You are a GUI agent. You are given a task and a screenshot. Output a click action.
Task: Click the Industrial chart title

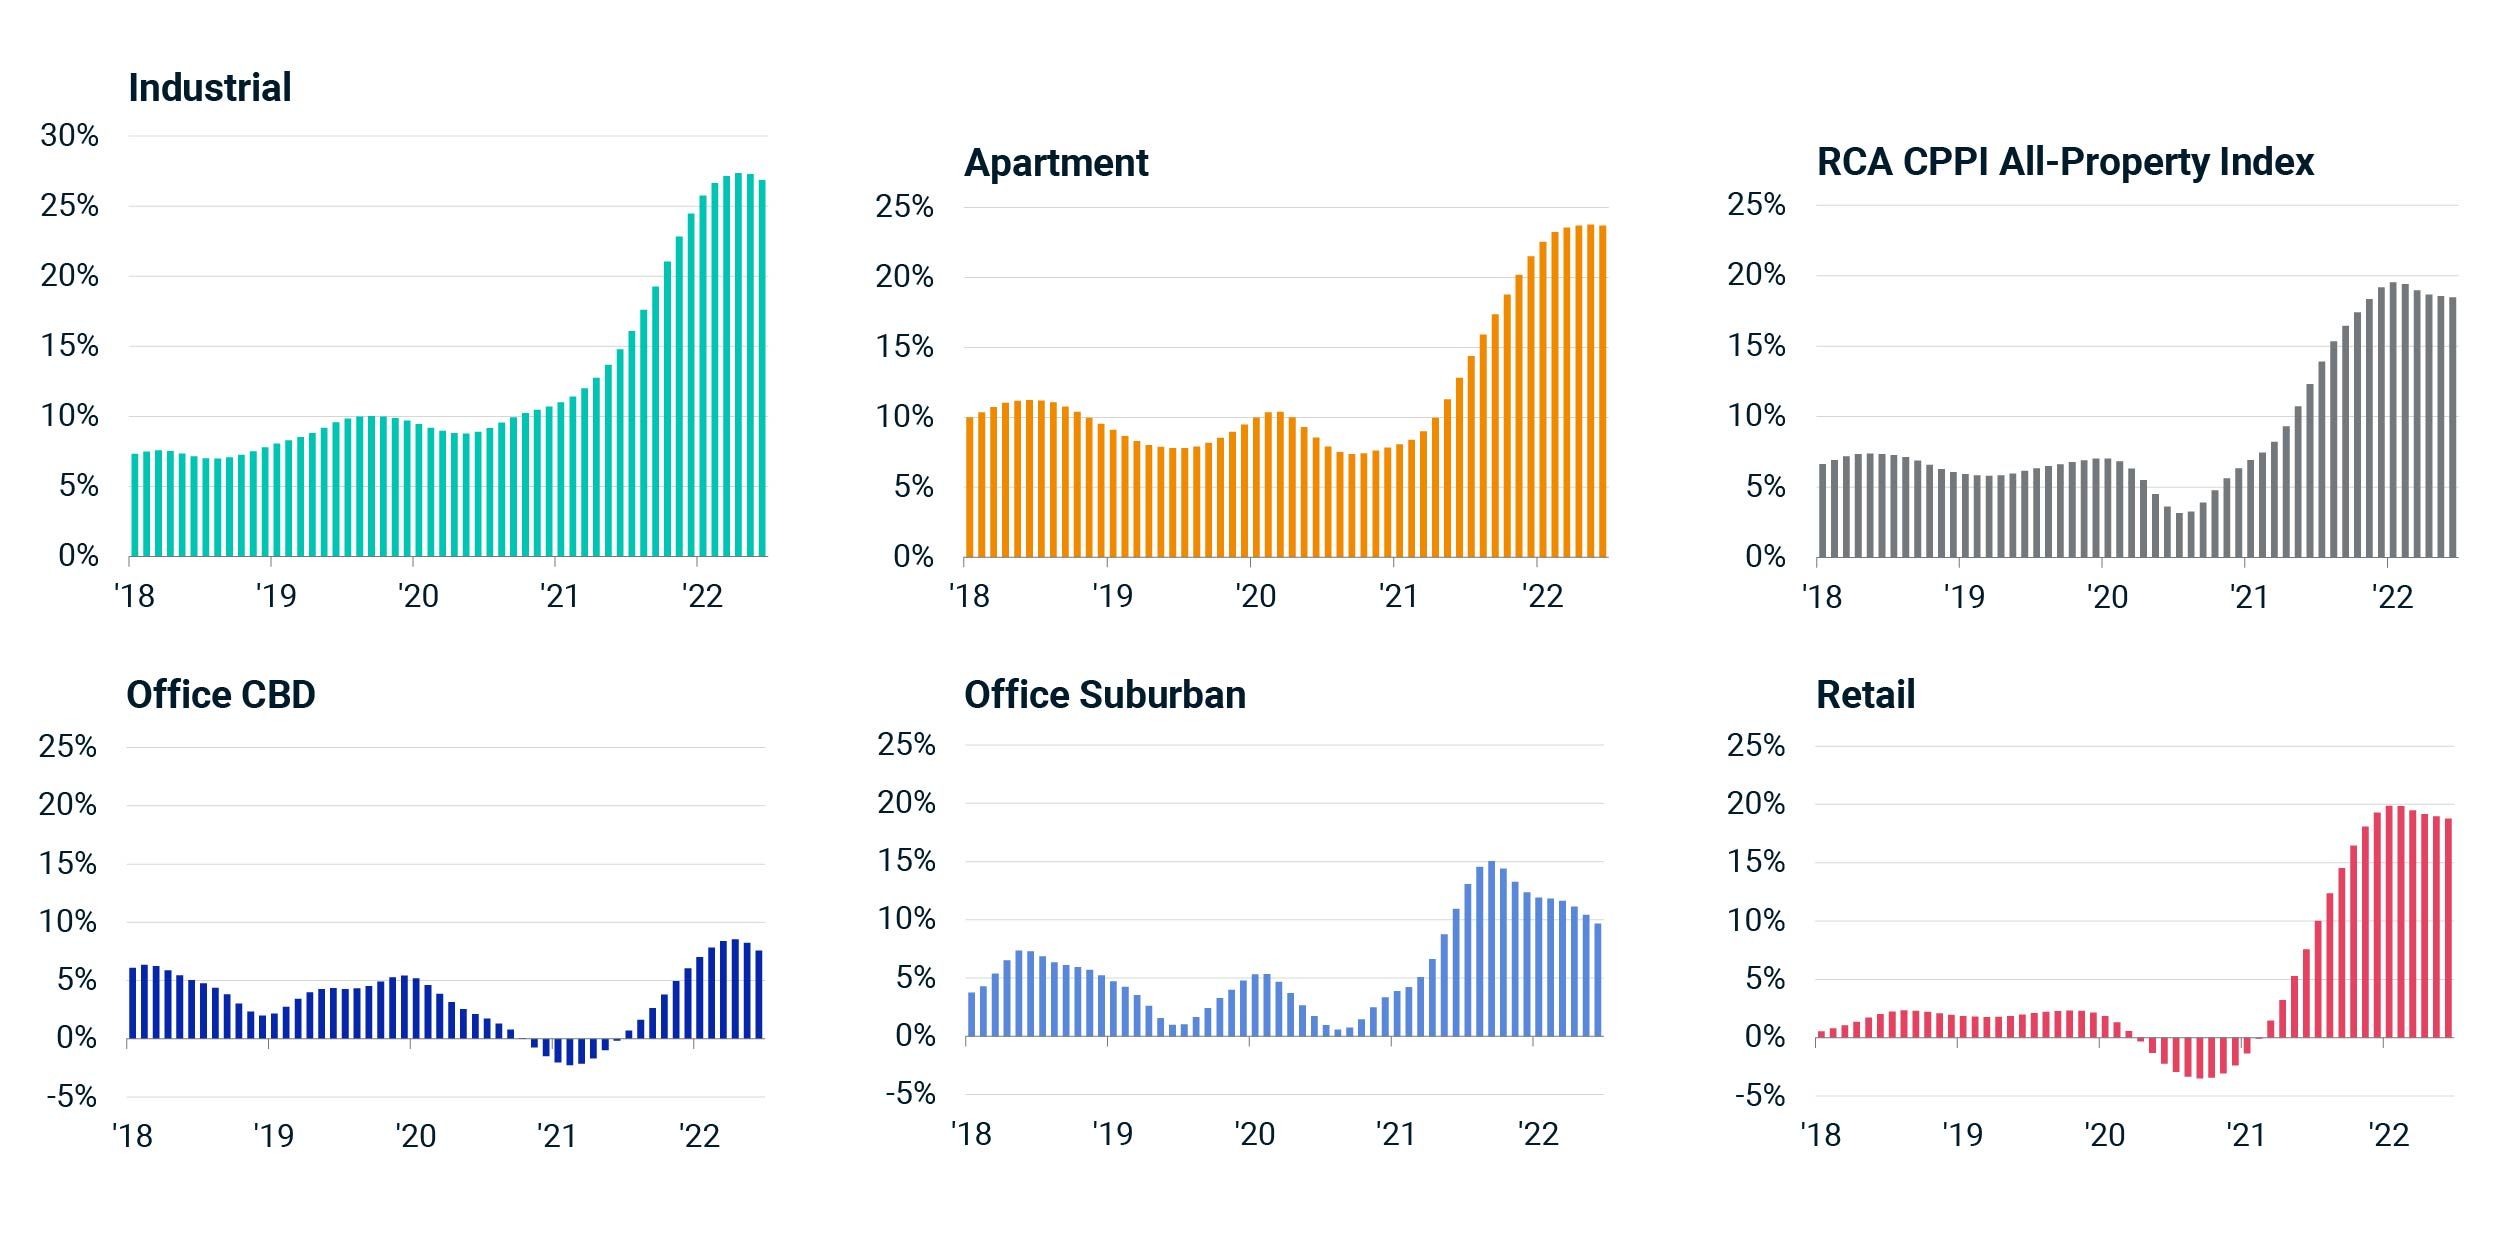pos(210,88)
